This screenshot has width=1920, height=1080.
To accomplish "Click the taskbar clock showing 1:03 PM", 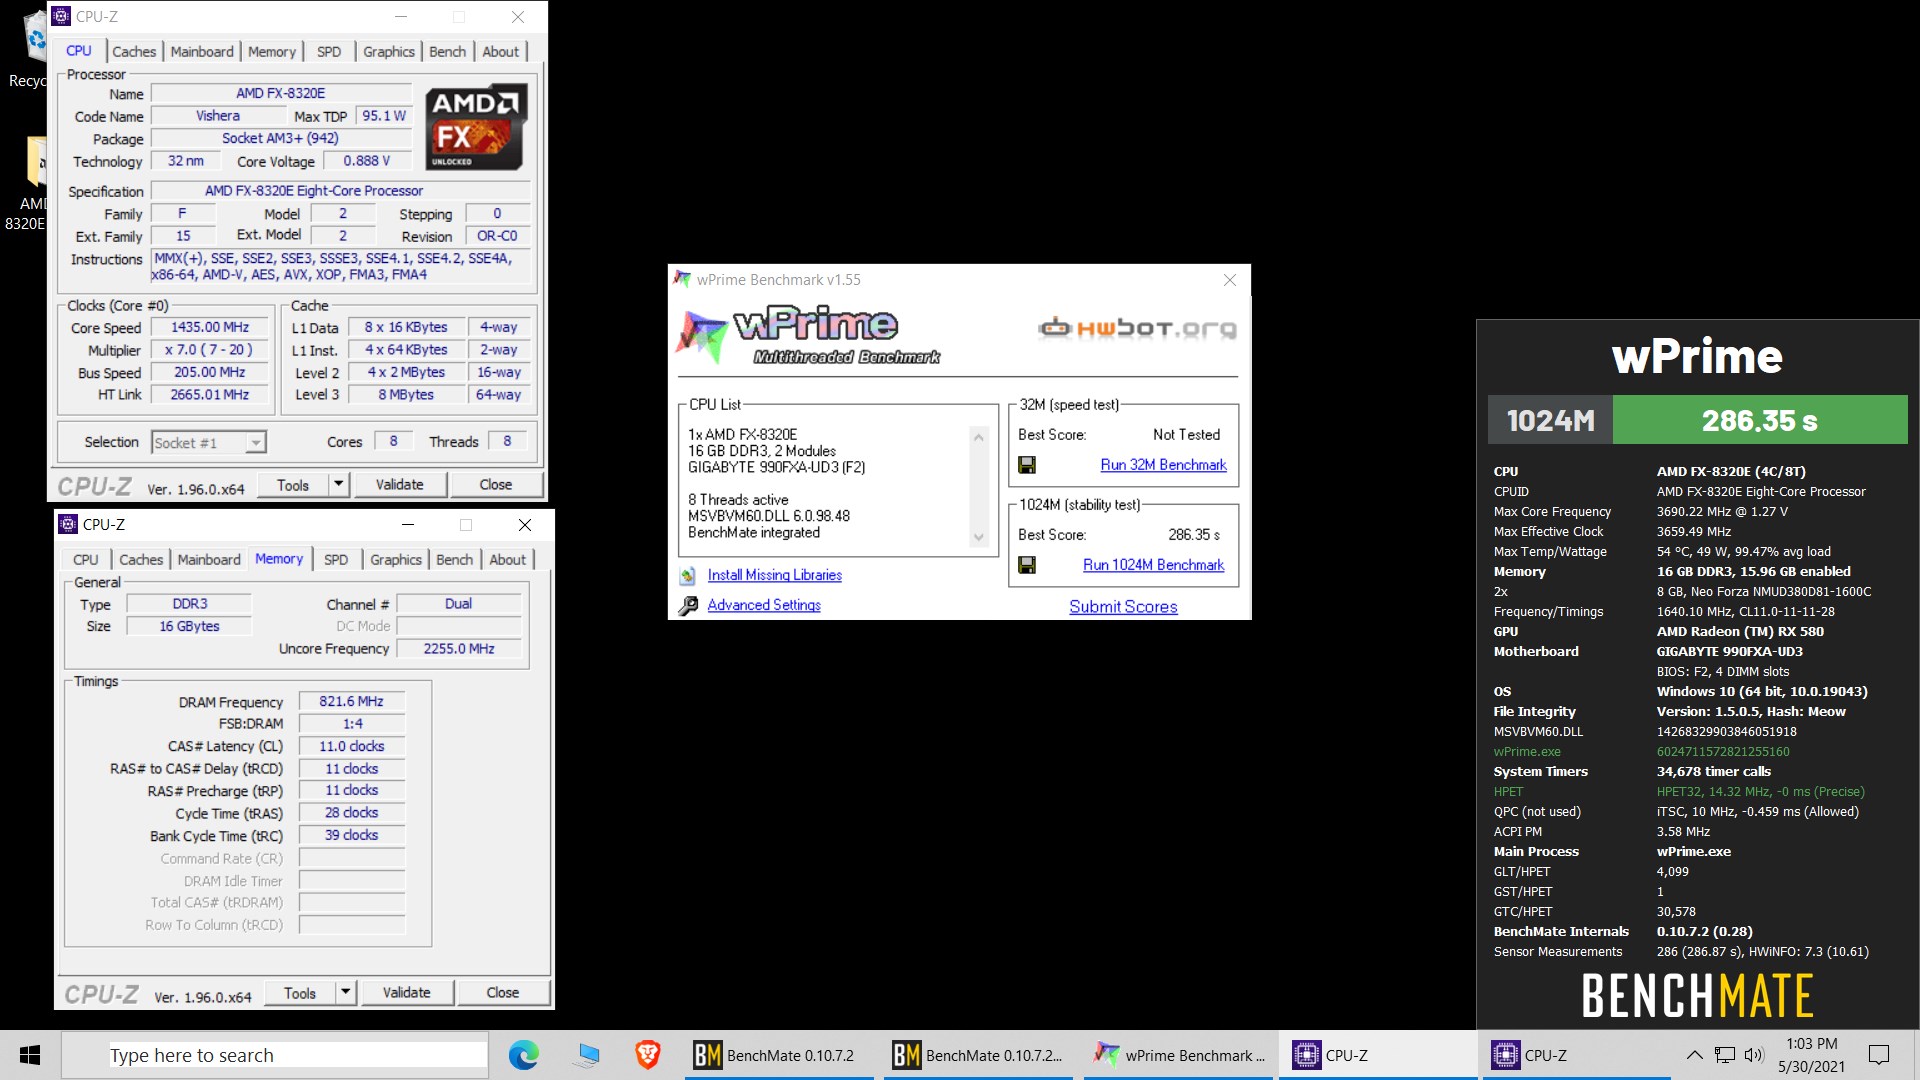I will coord(1811,1055).
